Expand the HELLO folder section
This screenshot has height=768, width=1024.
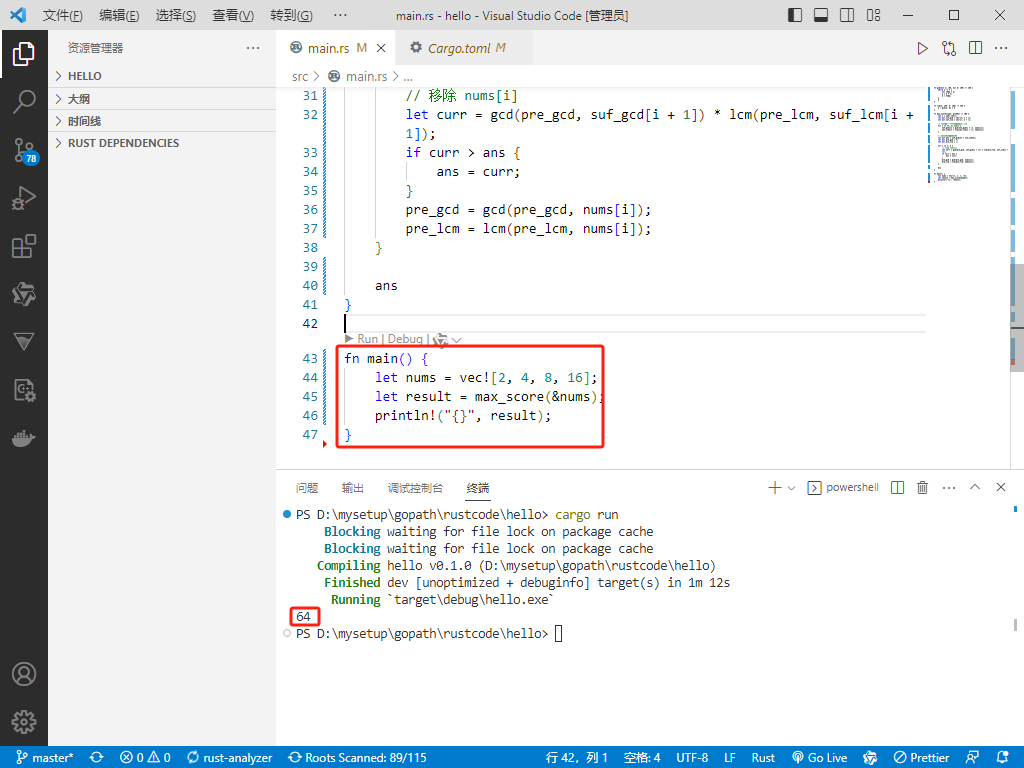coord(162,76)
